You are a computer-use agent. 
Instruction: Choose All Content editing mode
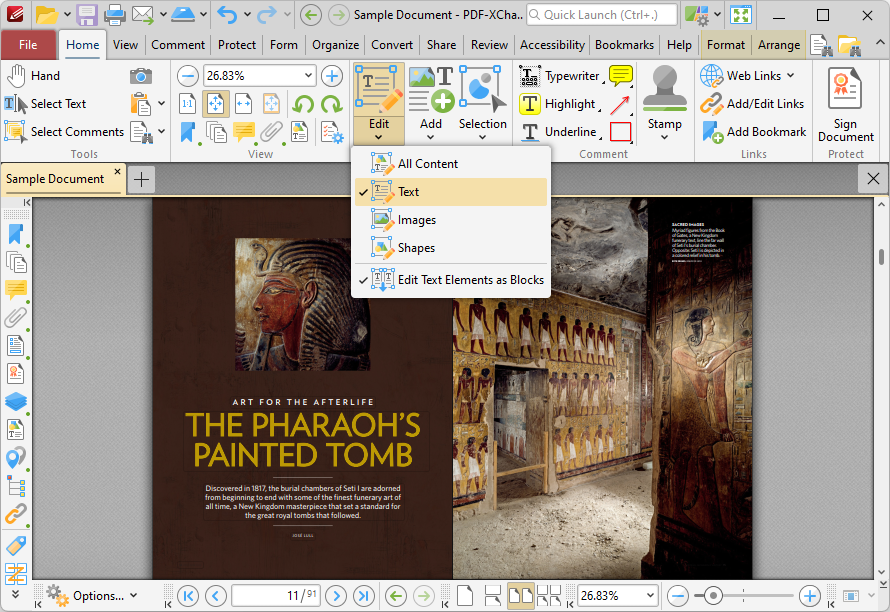(x=451, y=164)
